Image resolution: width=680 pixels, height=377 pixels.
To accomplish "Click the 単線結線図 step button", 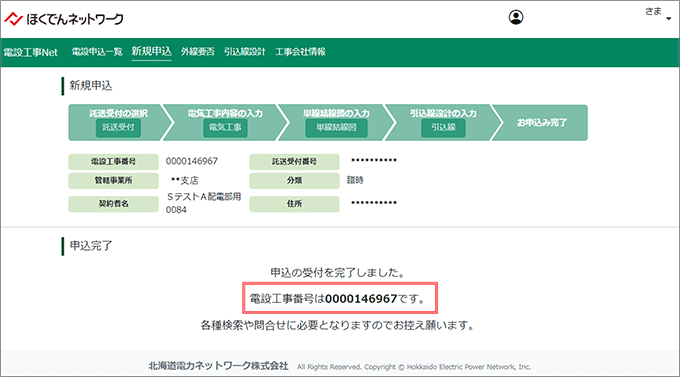I will tap(336, 128).
